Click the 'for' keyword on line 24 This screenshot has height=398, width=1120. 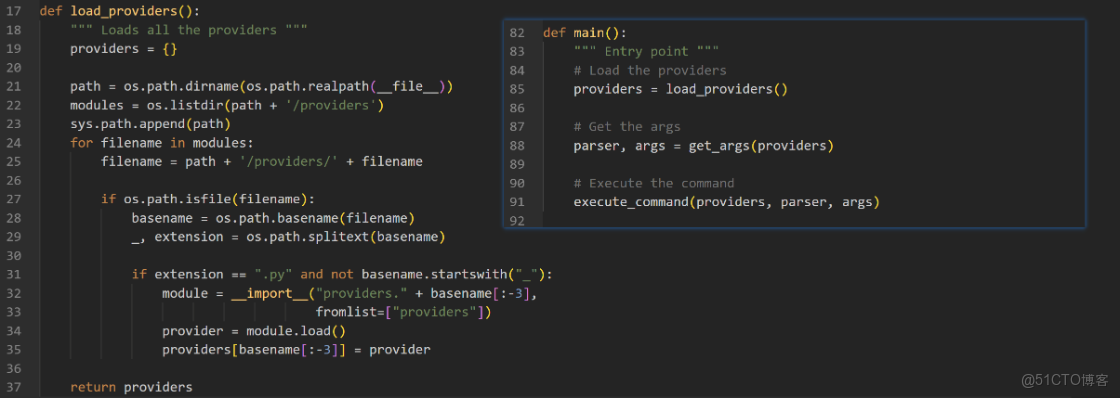[81, 143]
